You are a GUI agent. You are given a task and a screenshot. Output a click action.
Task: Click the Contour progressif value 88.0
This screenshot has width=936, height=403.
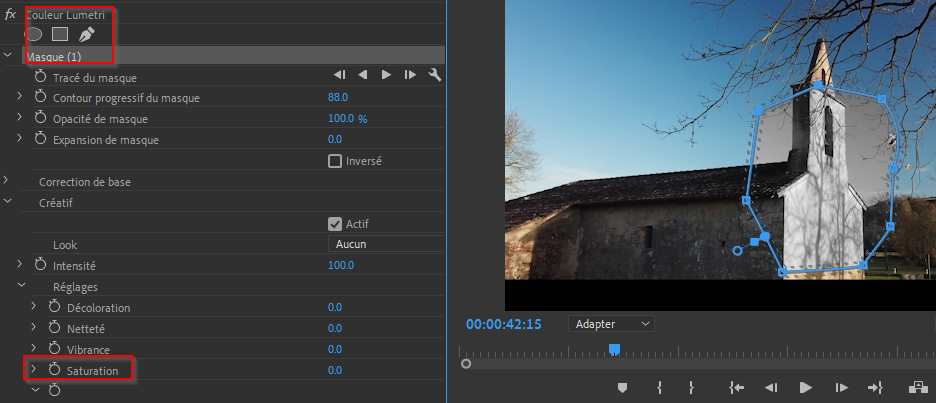(x=338, y=97)
